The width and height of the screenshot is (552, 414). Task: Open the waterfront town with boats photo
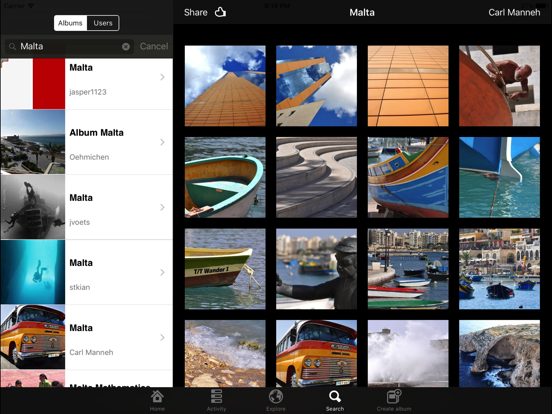[x=500, y=269]
